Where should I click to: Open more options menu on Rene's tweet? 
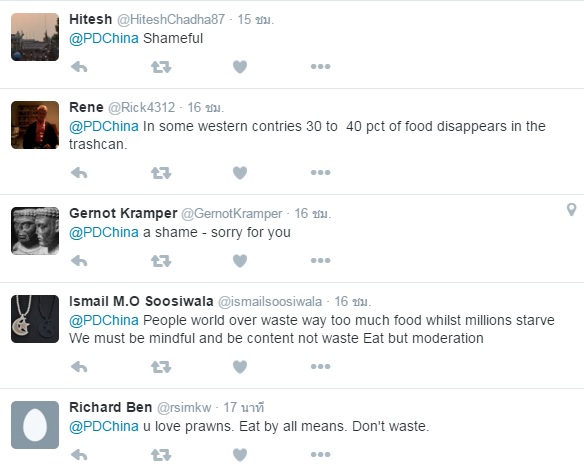[321, 172]
